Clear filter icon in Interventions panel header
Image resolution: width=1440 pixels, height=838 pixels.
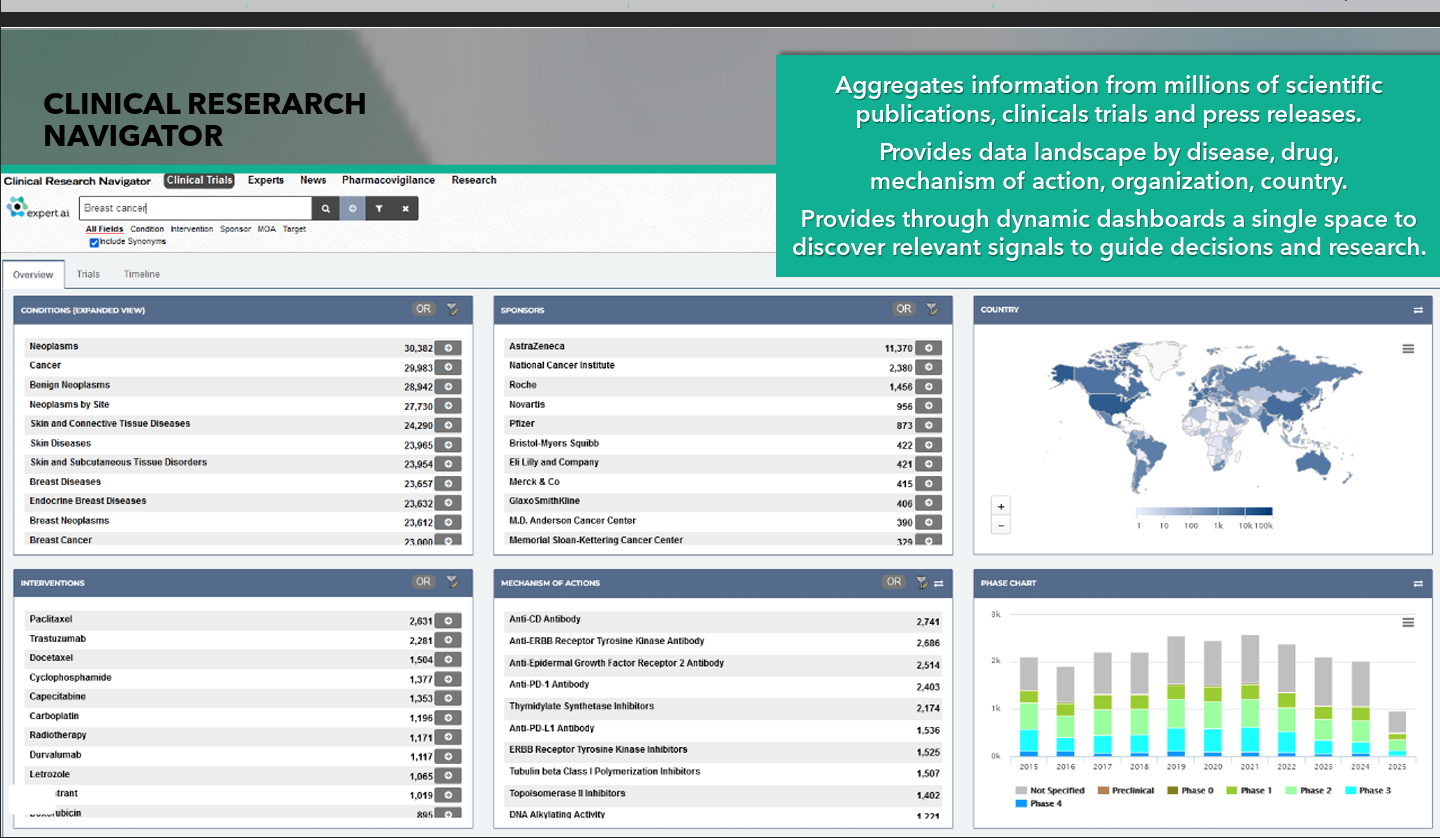452,581
